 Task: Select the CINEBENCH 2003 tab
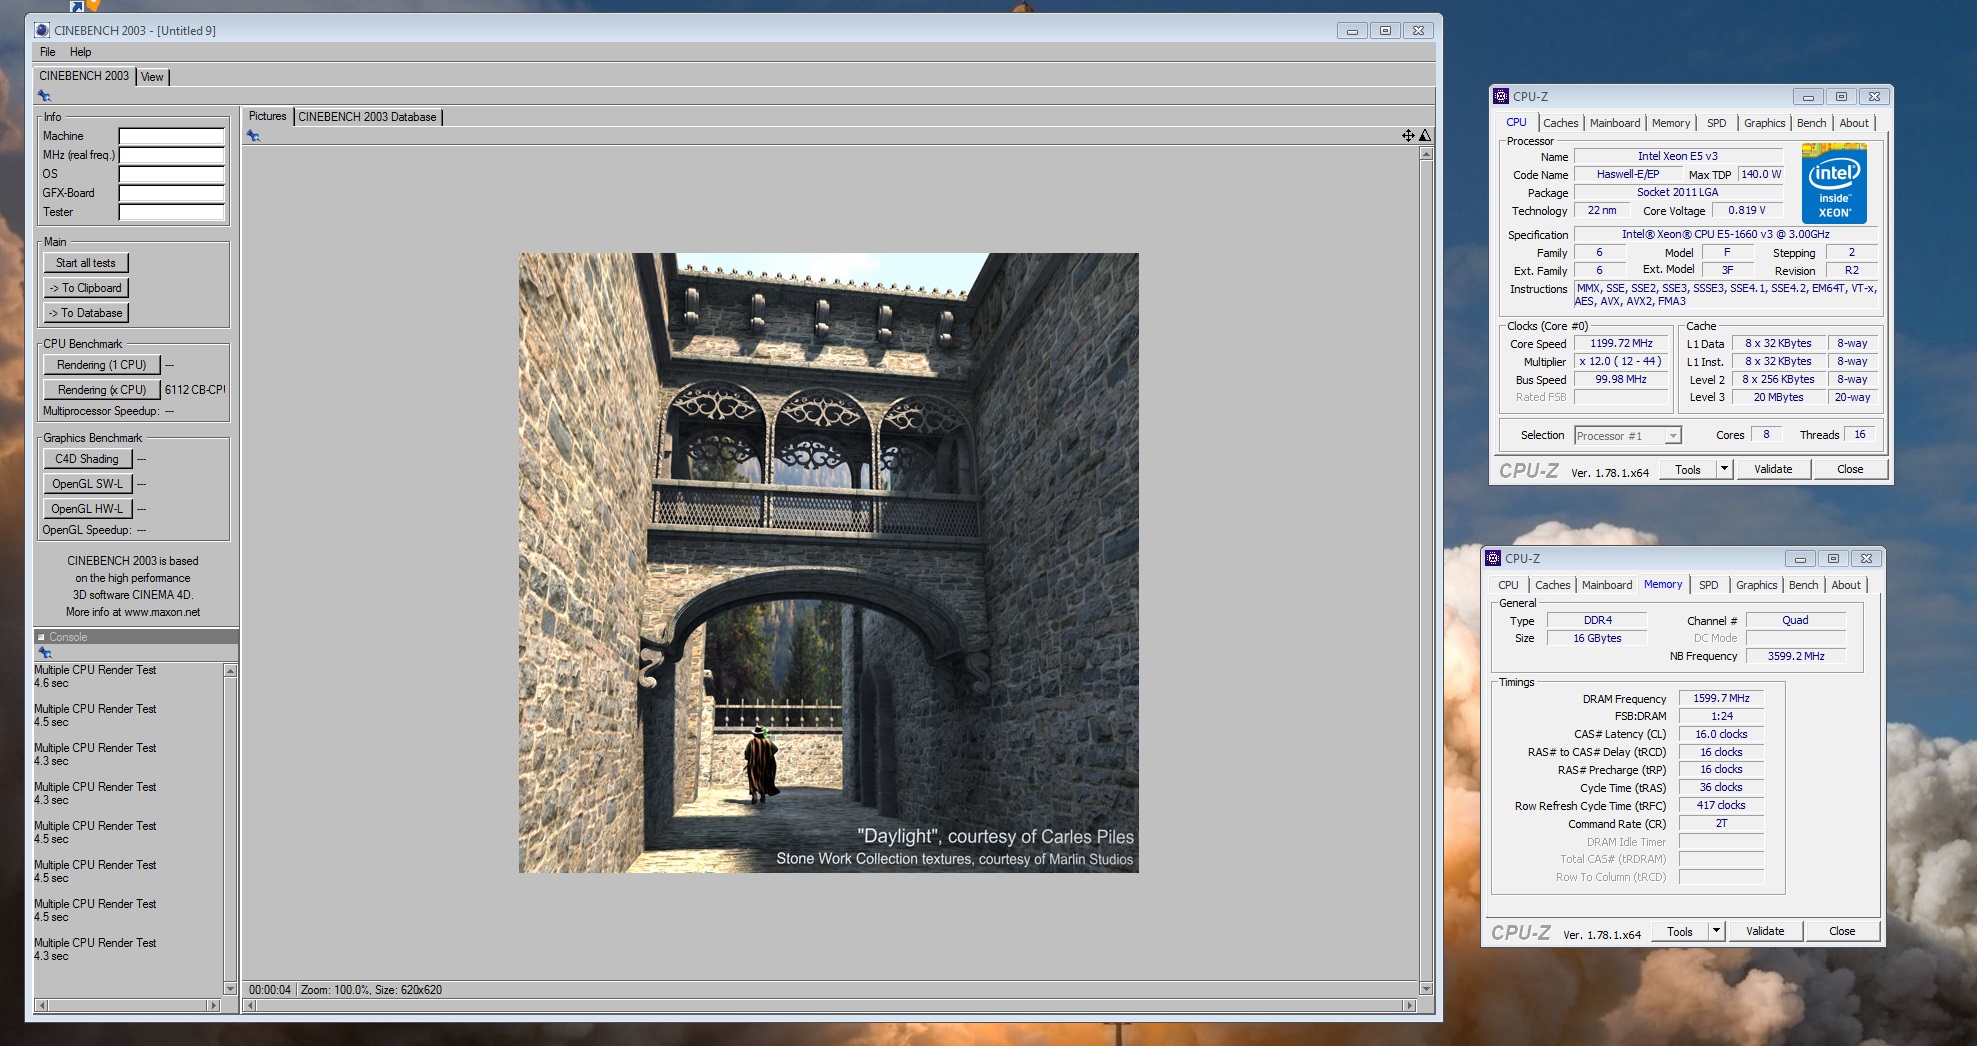84,76
